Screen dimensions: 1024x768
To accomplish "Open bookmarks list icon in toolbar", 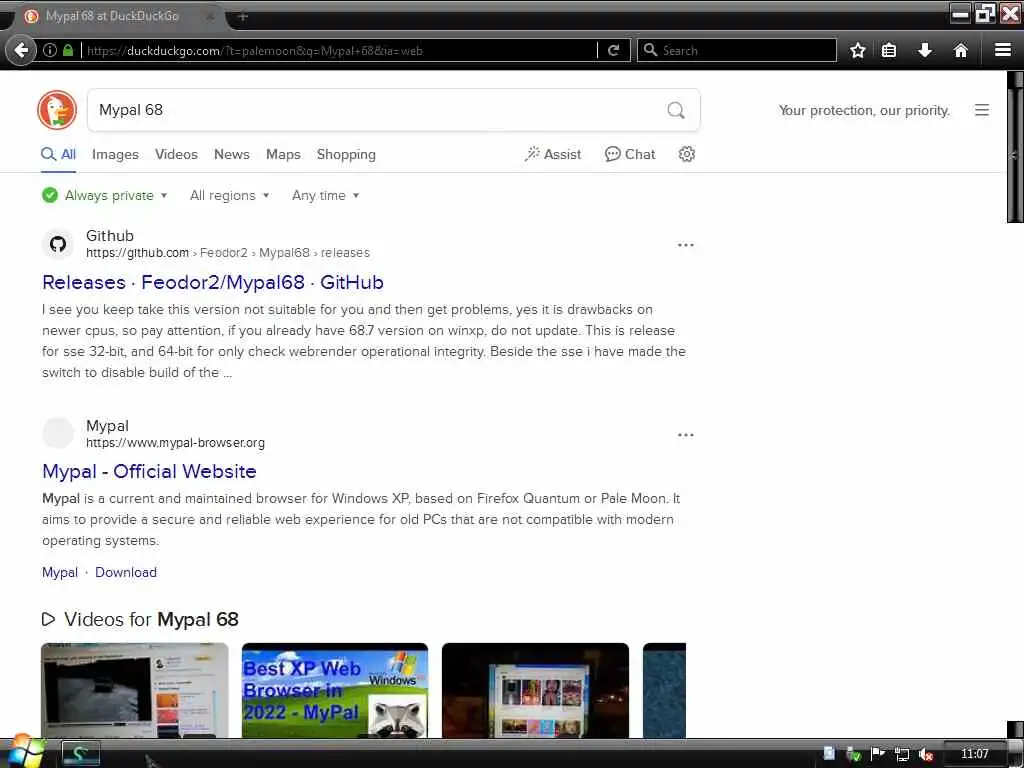I will [x=889, y=50].
